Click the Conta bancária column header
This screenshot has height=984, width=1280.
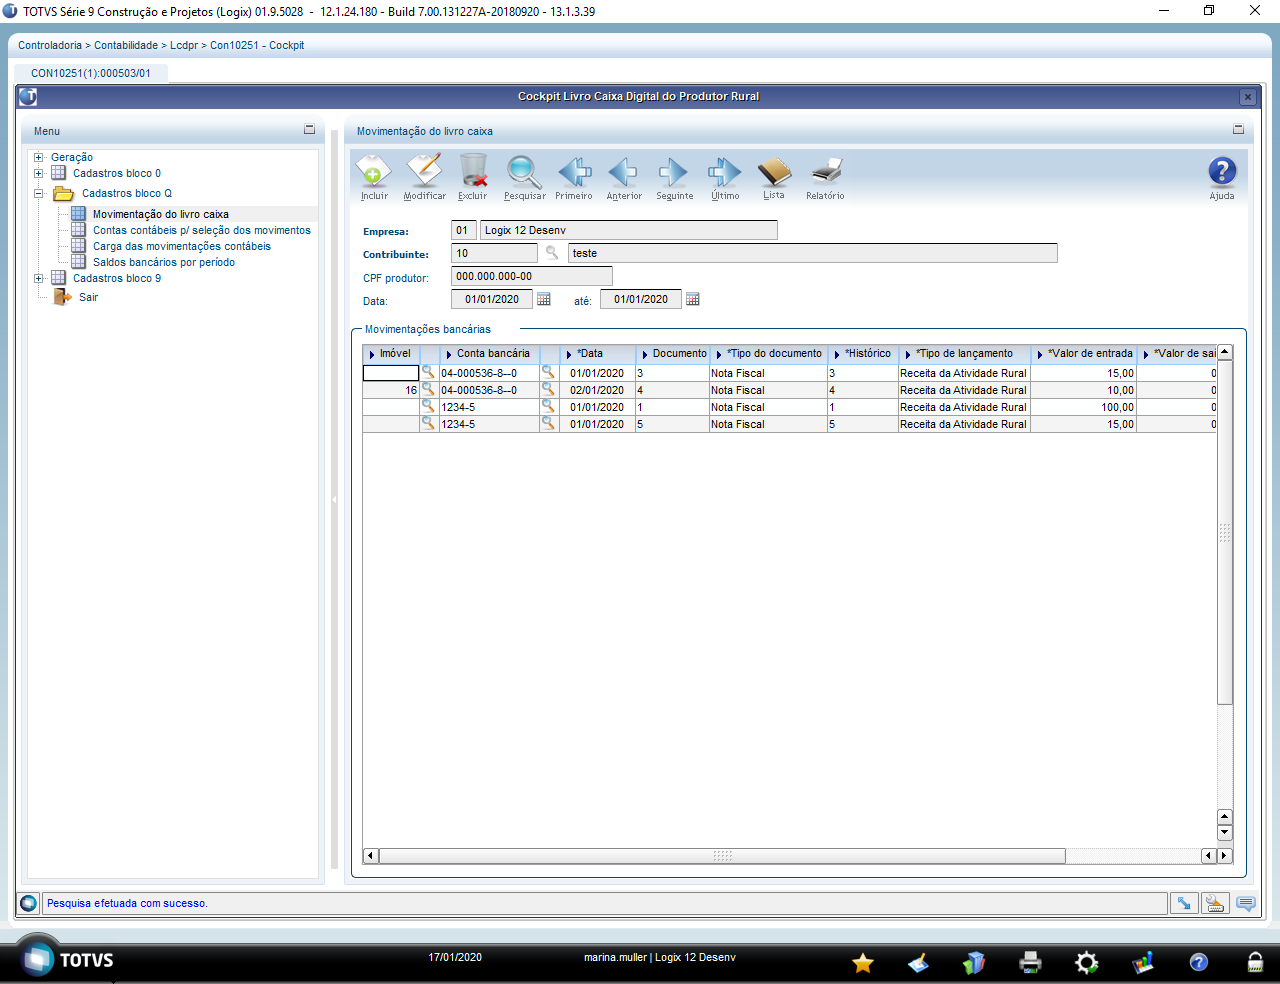[490, 354]
